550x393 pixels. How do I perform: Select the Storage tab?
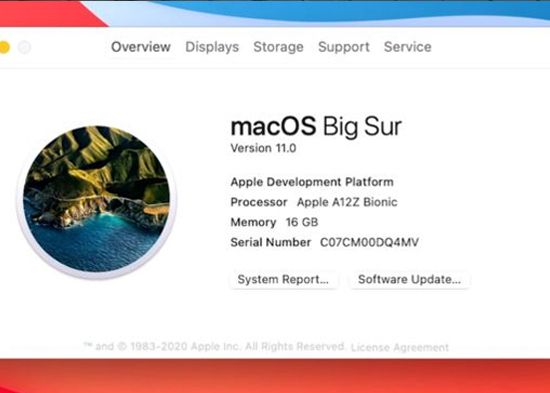[x=279, y=47]
